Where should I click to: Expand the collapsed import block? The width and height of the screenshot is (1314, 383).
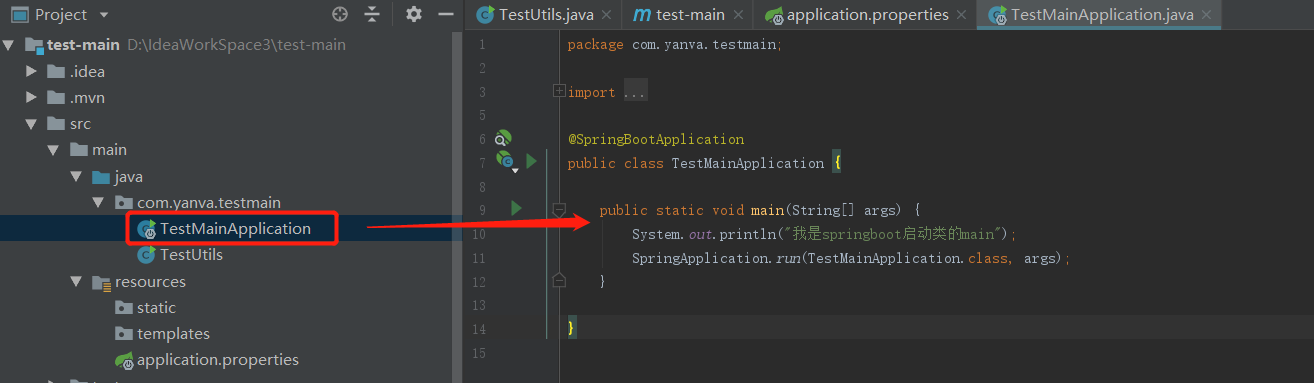click(559, 91)
